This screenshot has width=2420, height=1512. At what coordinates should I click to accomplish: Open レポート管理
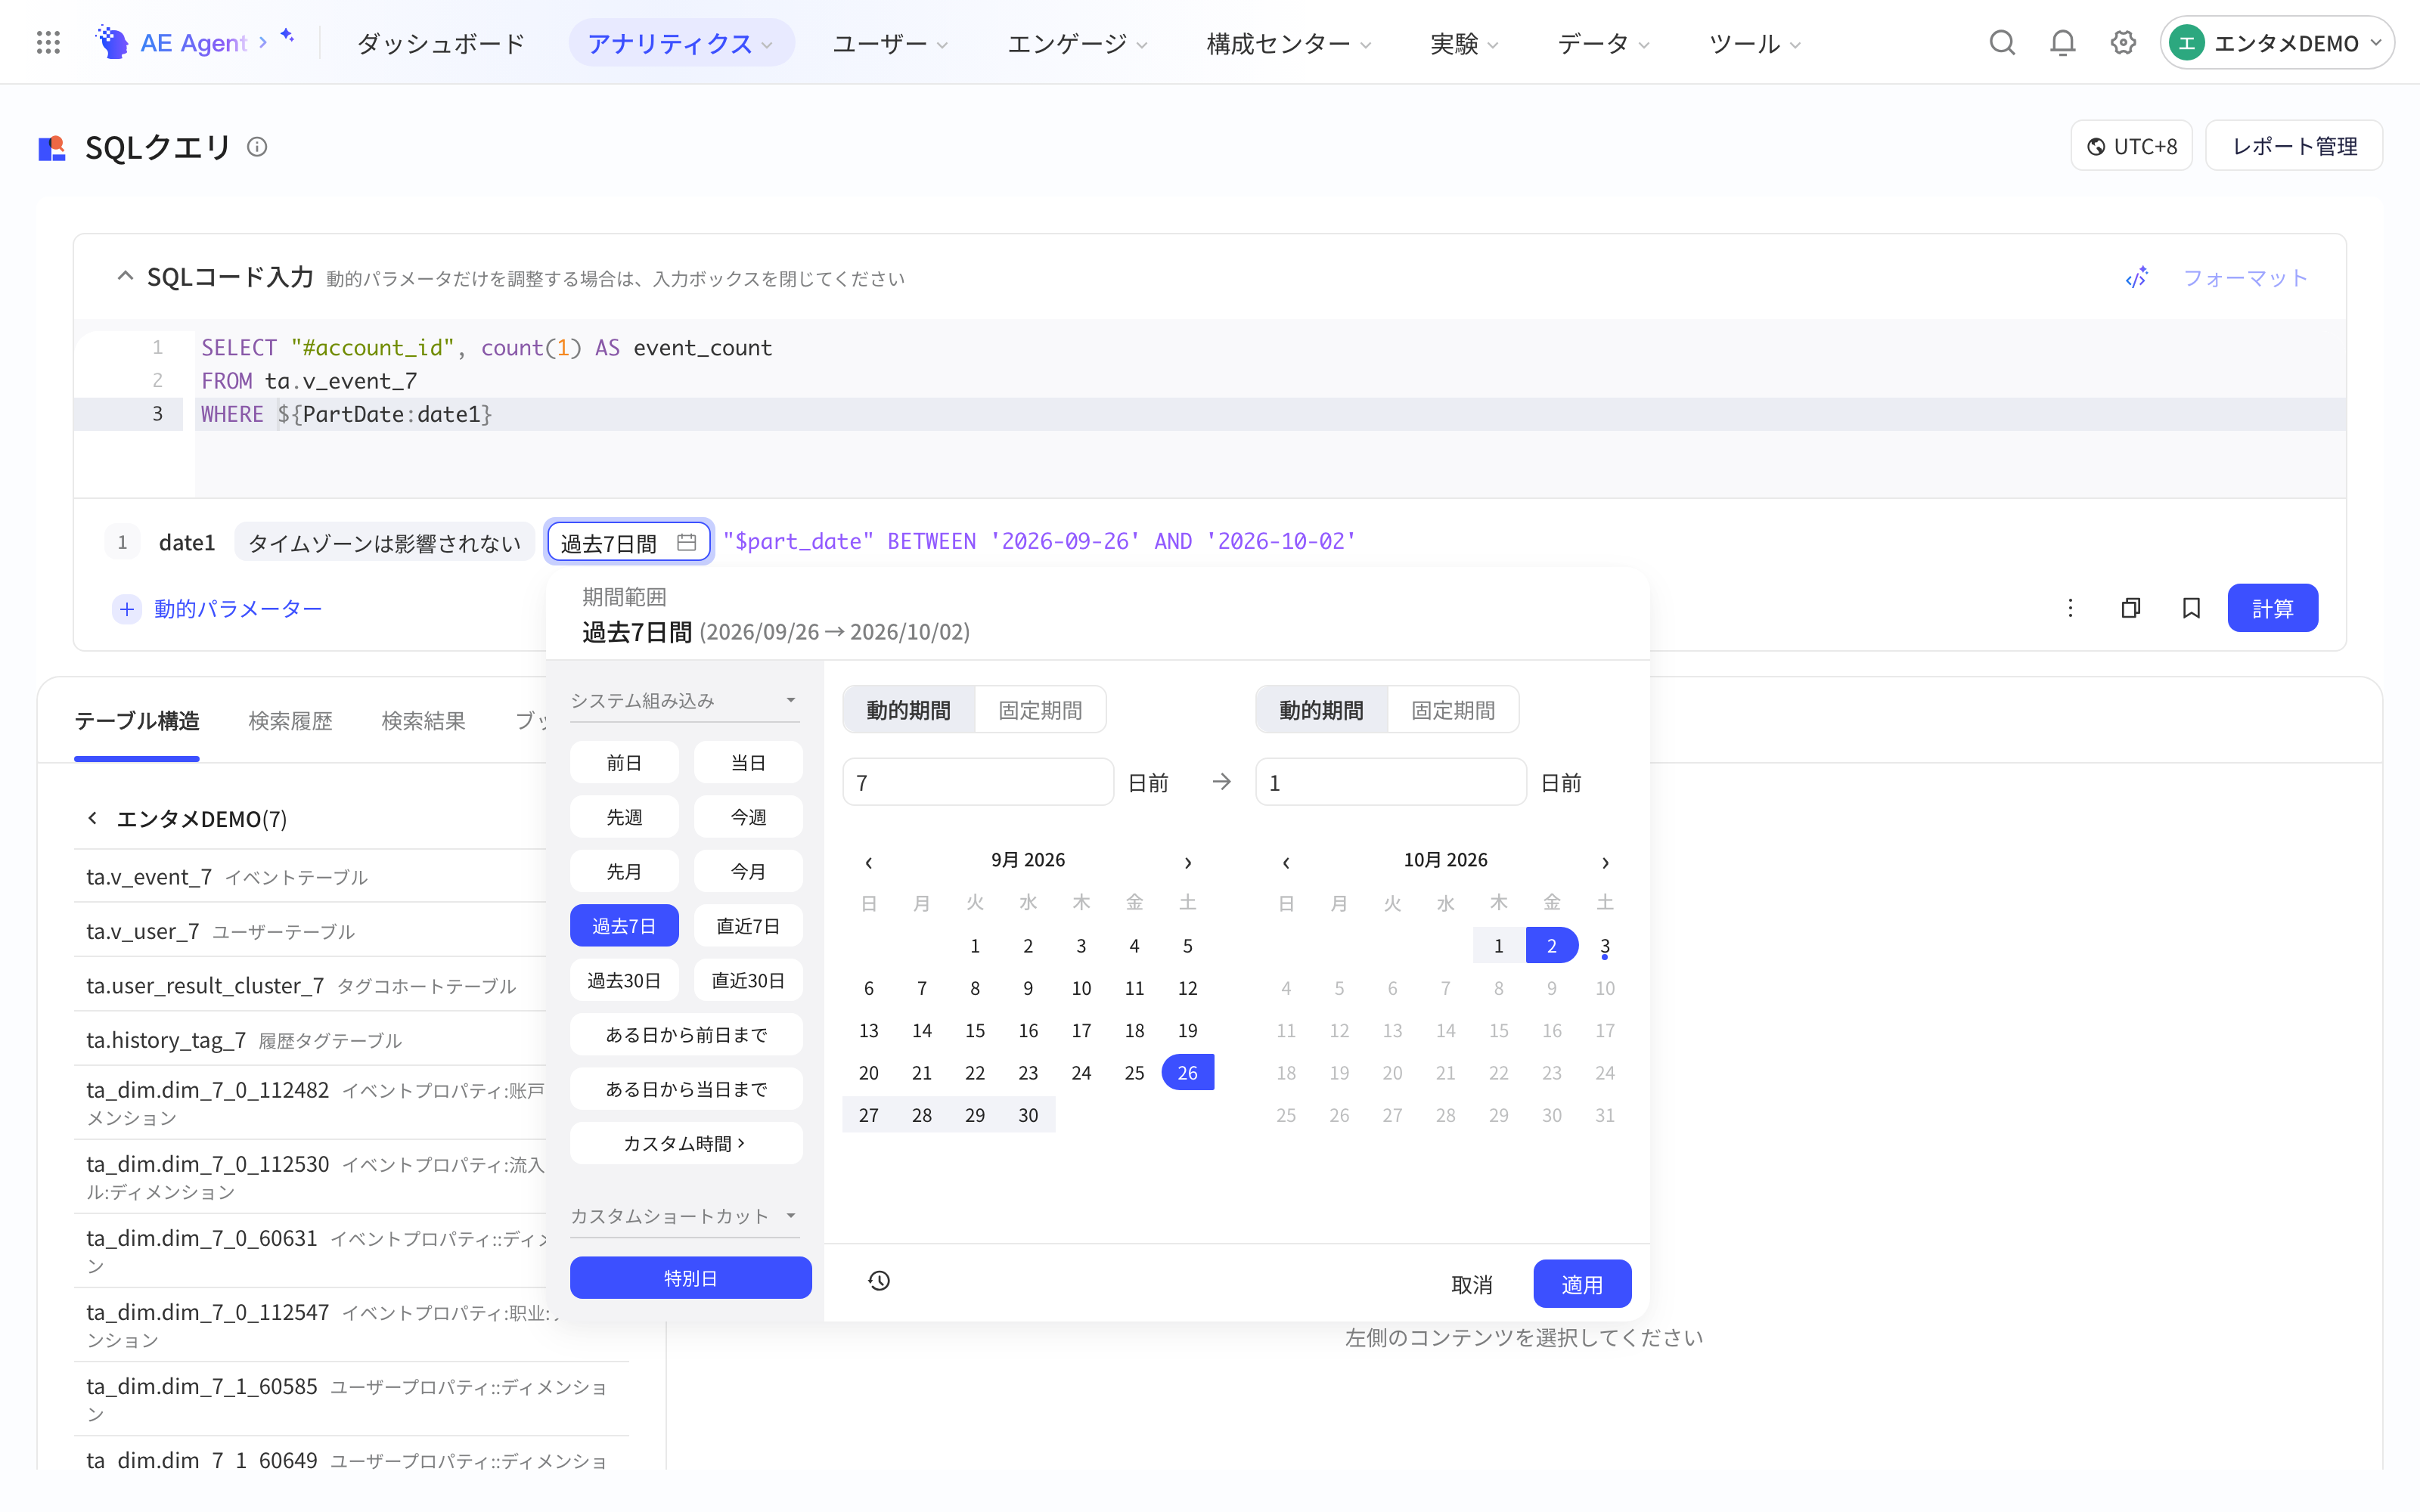(x=2294, y=146)
